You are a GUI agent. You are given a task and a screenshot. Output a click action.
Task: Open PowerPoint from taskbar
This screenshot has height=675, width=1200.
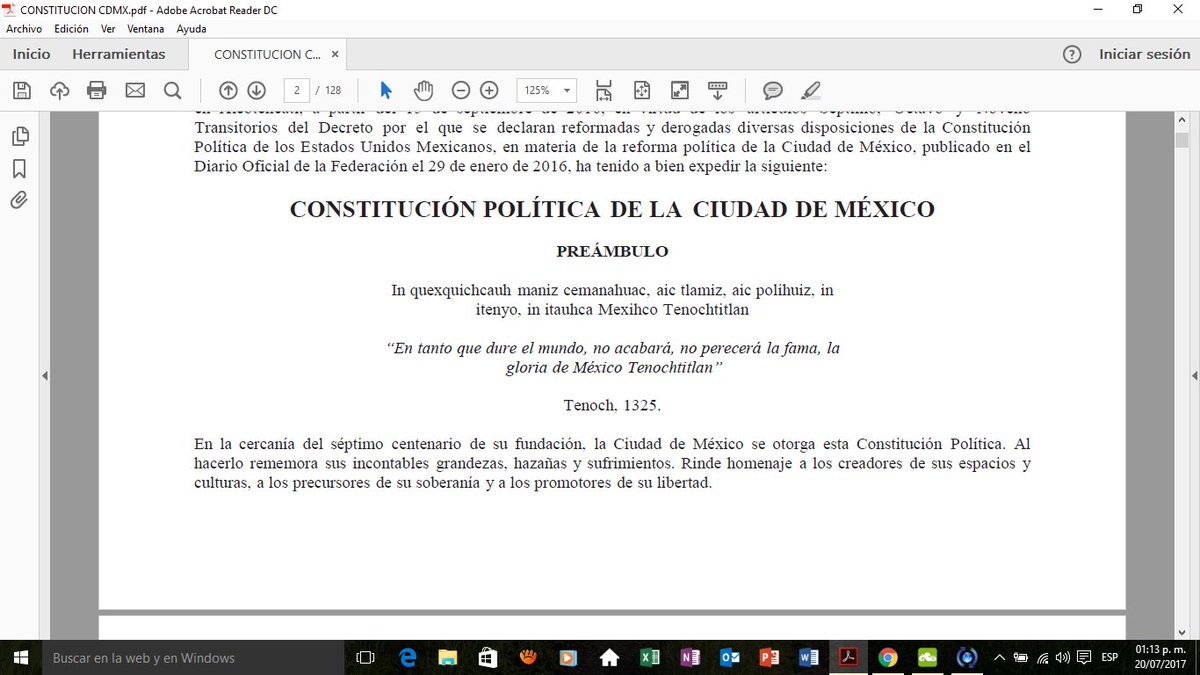(769, 657)
